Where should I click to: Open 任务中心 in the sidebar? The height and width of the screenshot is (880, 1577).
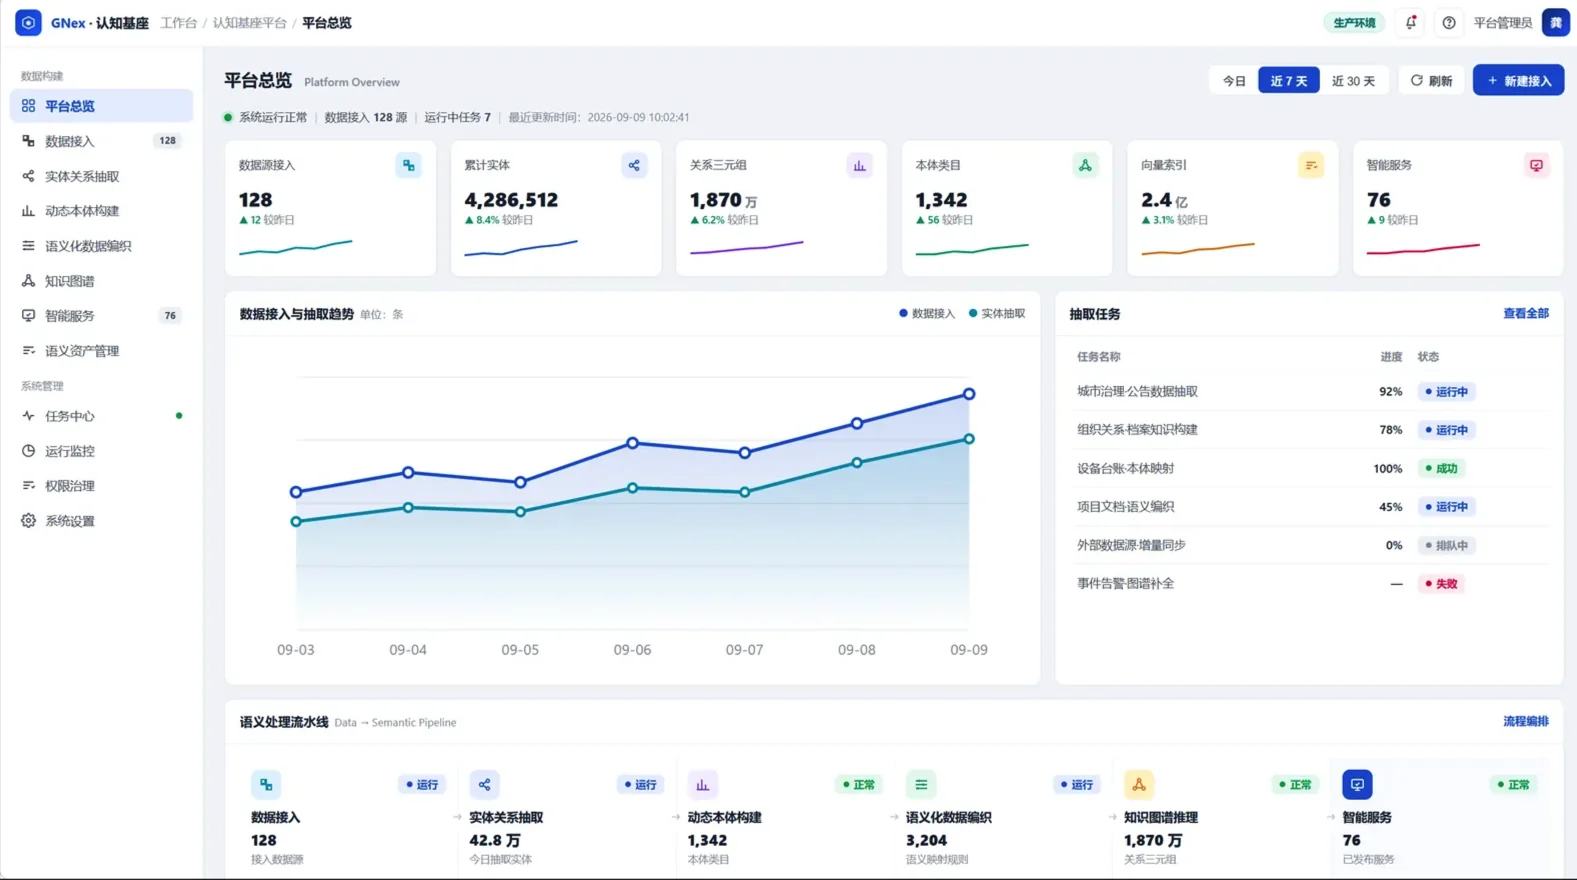pyautogui.click(x=101, y=416)
